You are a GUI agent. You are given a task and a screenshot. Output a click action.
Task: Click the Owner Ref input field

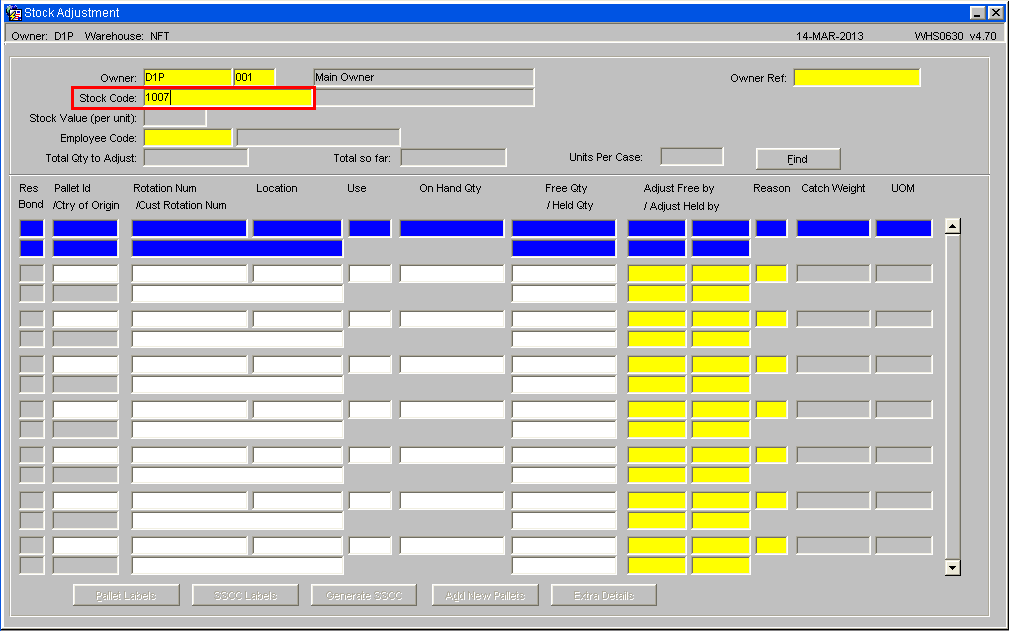point(856,77)
